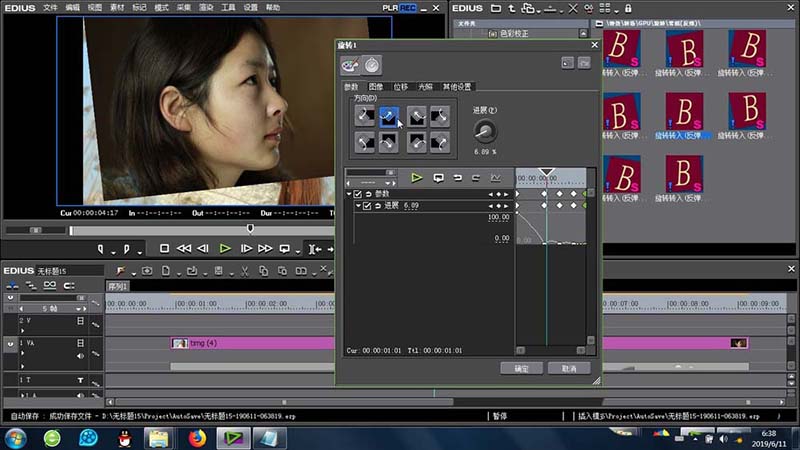The height and width of the screenshot is (450, 800).
Task: Click the 进展 progress knob
Action: coord(485,132)
